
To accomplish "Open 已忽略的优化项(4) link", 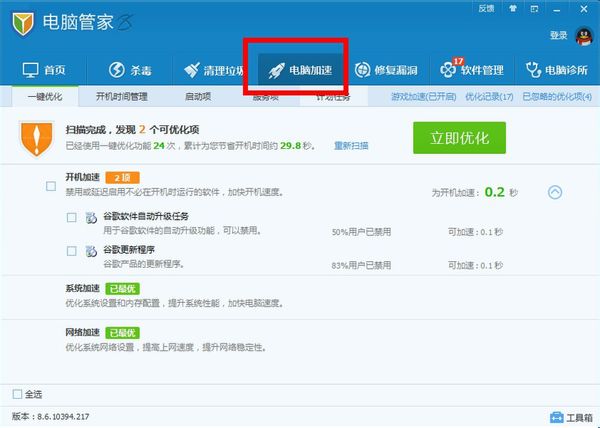I will pyautogui.click(x=557, y=97).
